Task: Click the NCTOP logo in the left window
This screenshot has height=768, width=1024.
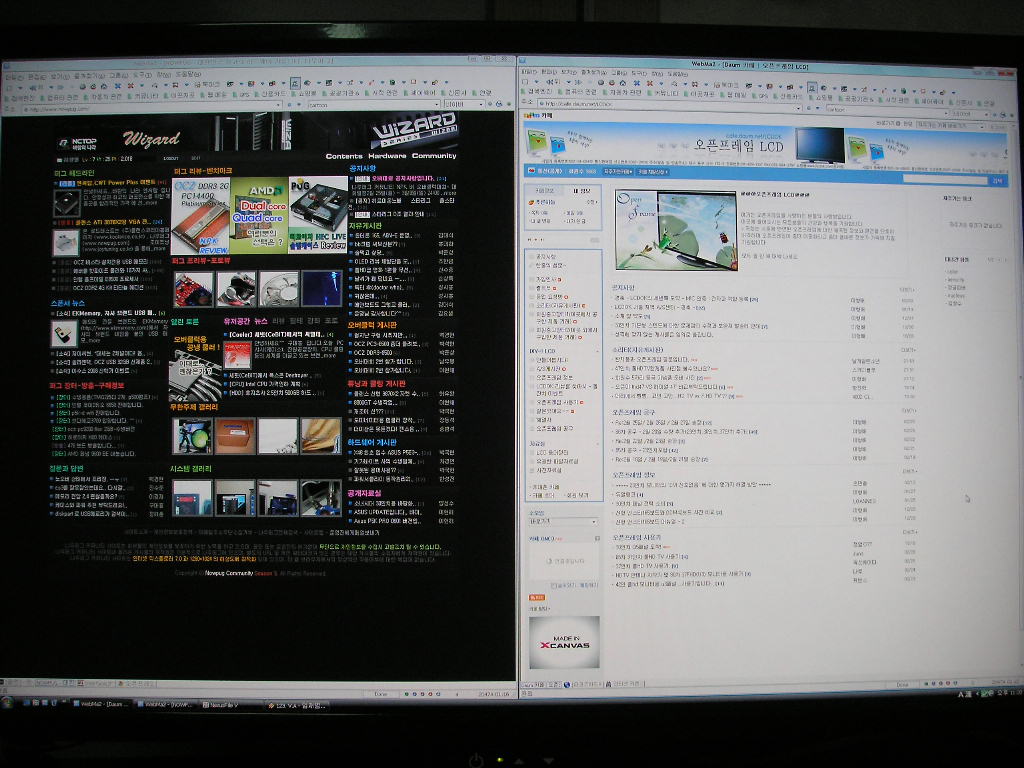Action: (x=77, y=142)
